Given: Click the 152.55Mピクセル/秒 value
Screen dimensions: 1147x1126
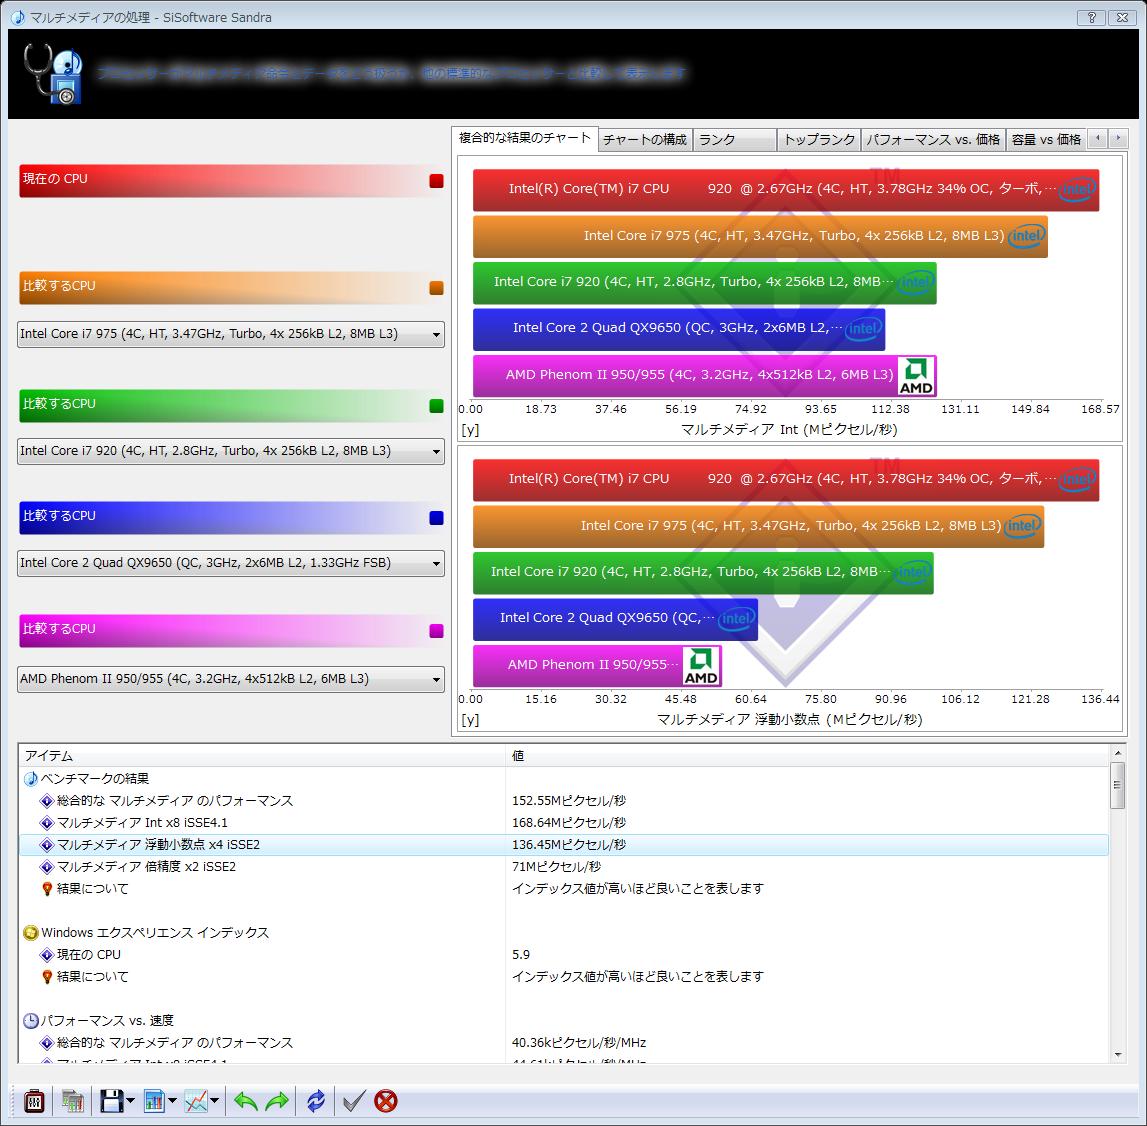Looking at the screenshot, I should coord(568,800).
